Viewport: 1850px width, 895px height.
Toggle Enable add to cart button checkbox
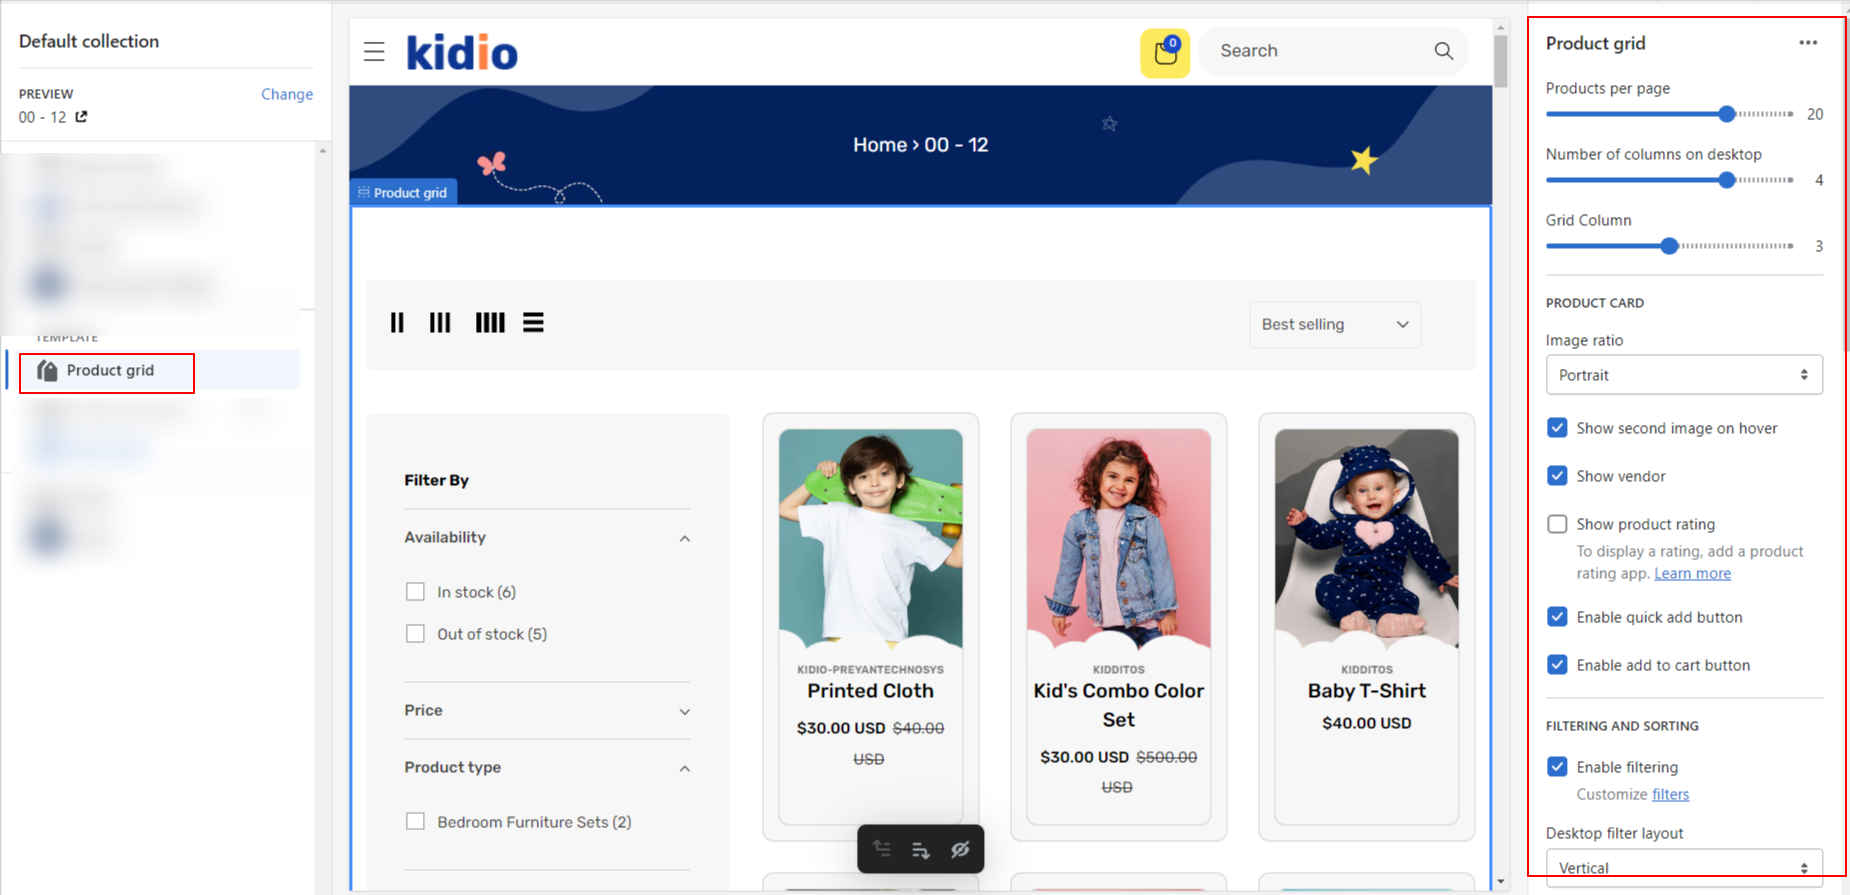point(1557,665)
